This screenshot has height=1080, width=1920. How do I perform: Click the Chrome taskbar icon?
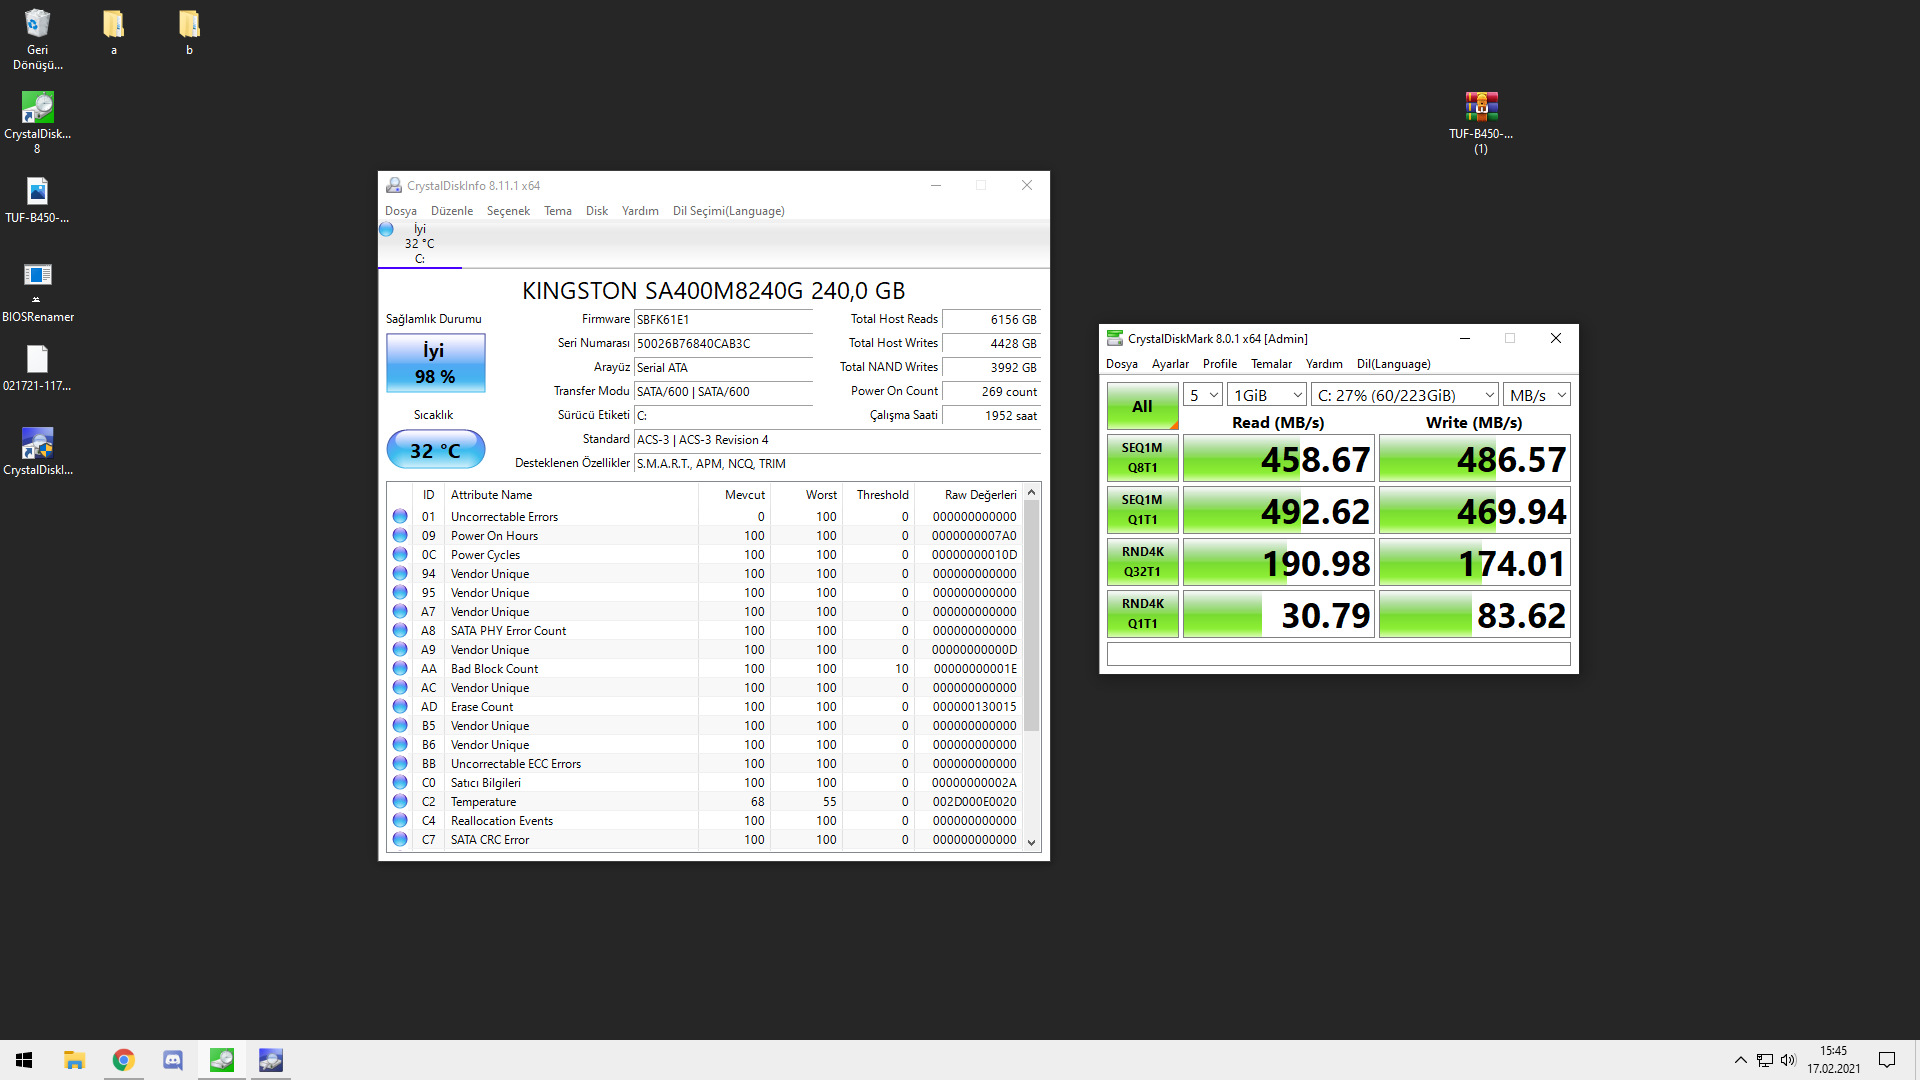point(123,1060)
